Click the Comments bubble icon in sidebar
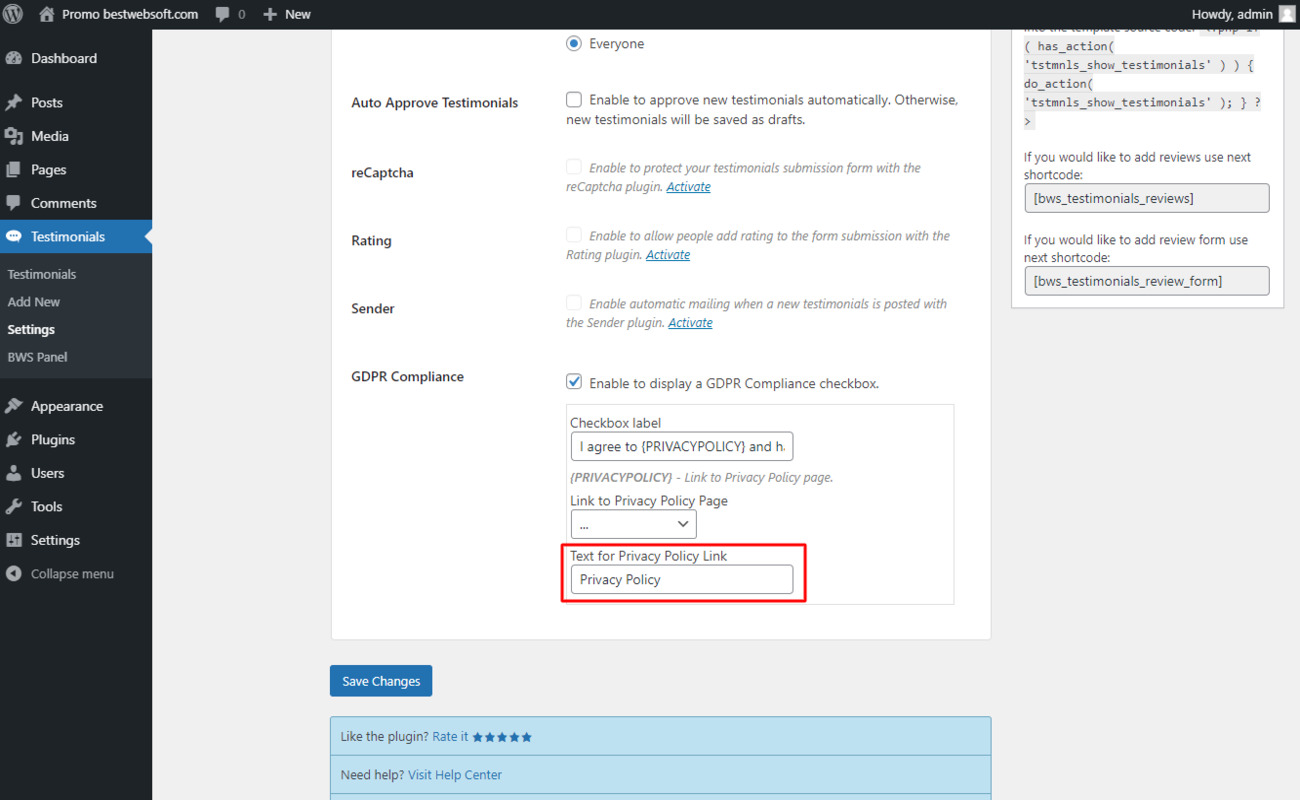The image size is (1300, 800). (14, 203)
